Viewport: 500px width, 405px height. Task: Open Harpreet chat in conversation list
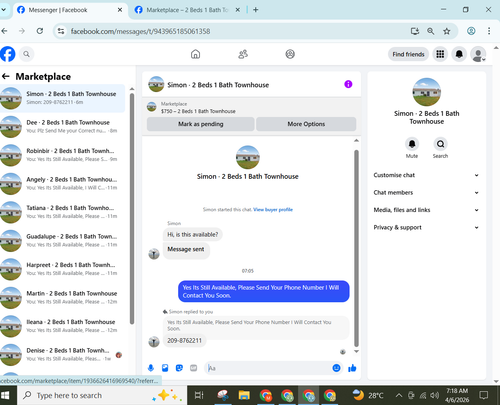63,269
